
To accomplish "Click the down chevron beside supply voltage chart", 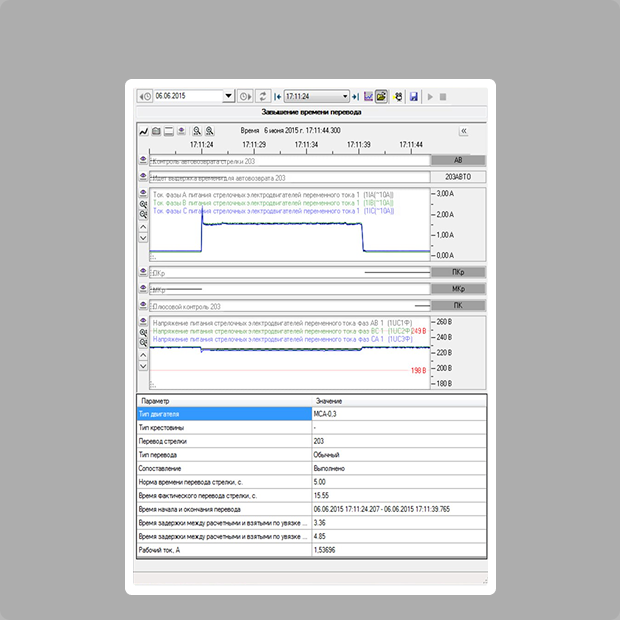I will [x=143, y=366].
